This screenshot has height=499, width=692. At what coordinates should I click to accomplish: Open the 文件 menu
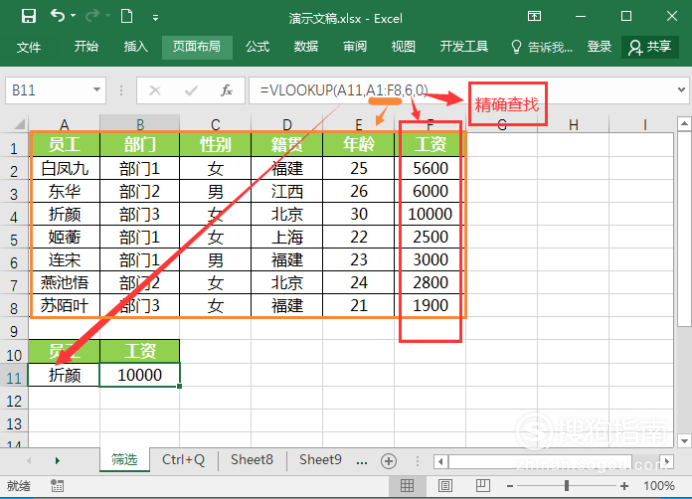coord(29,47)
